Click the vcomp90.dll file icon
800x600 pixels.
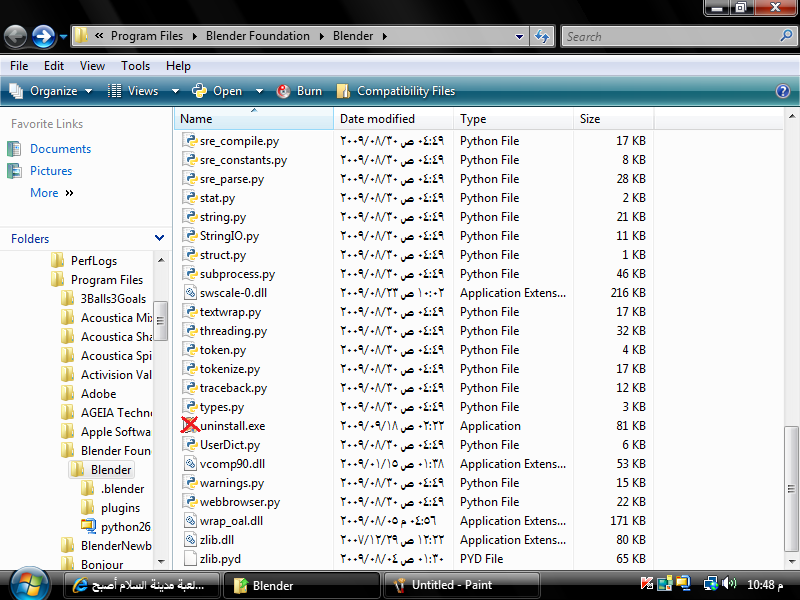[190, 464]
